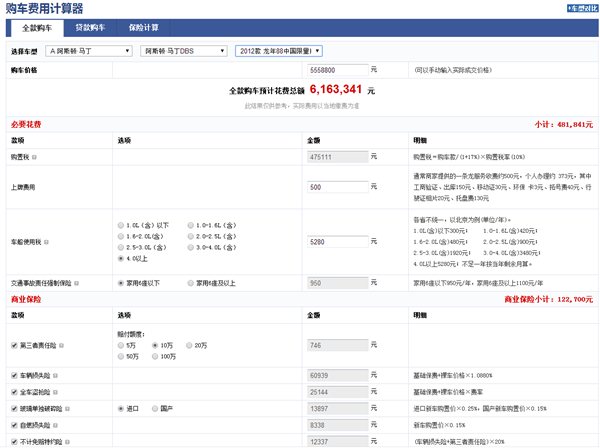Screen dimensions: 600x448
Task: Click the info icon beside 全车盗抢险
Action: click(x=55, y=393)
